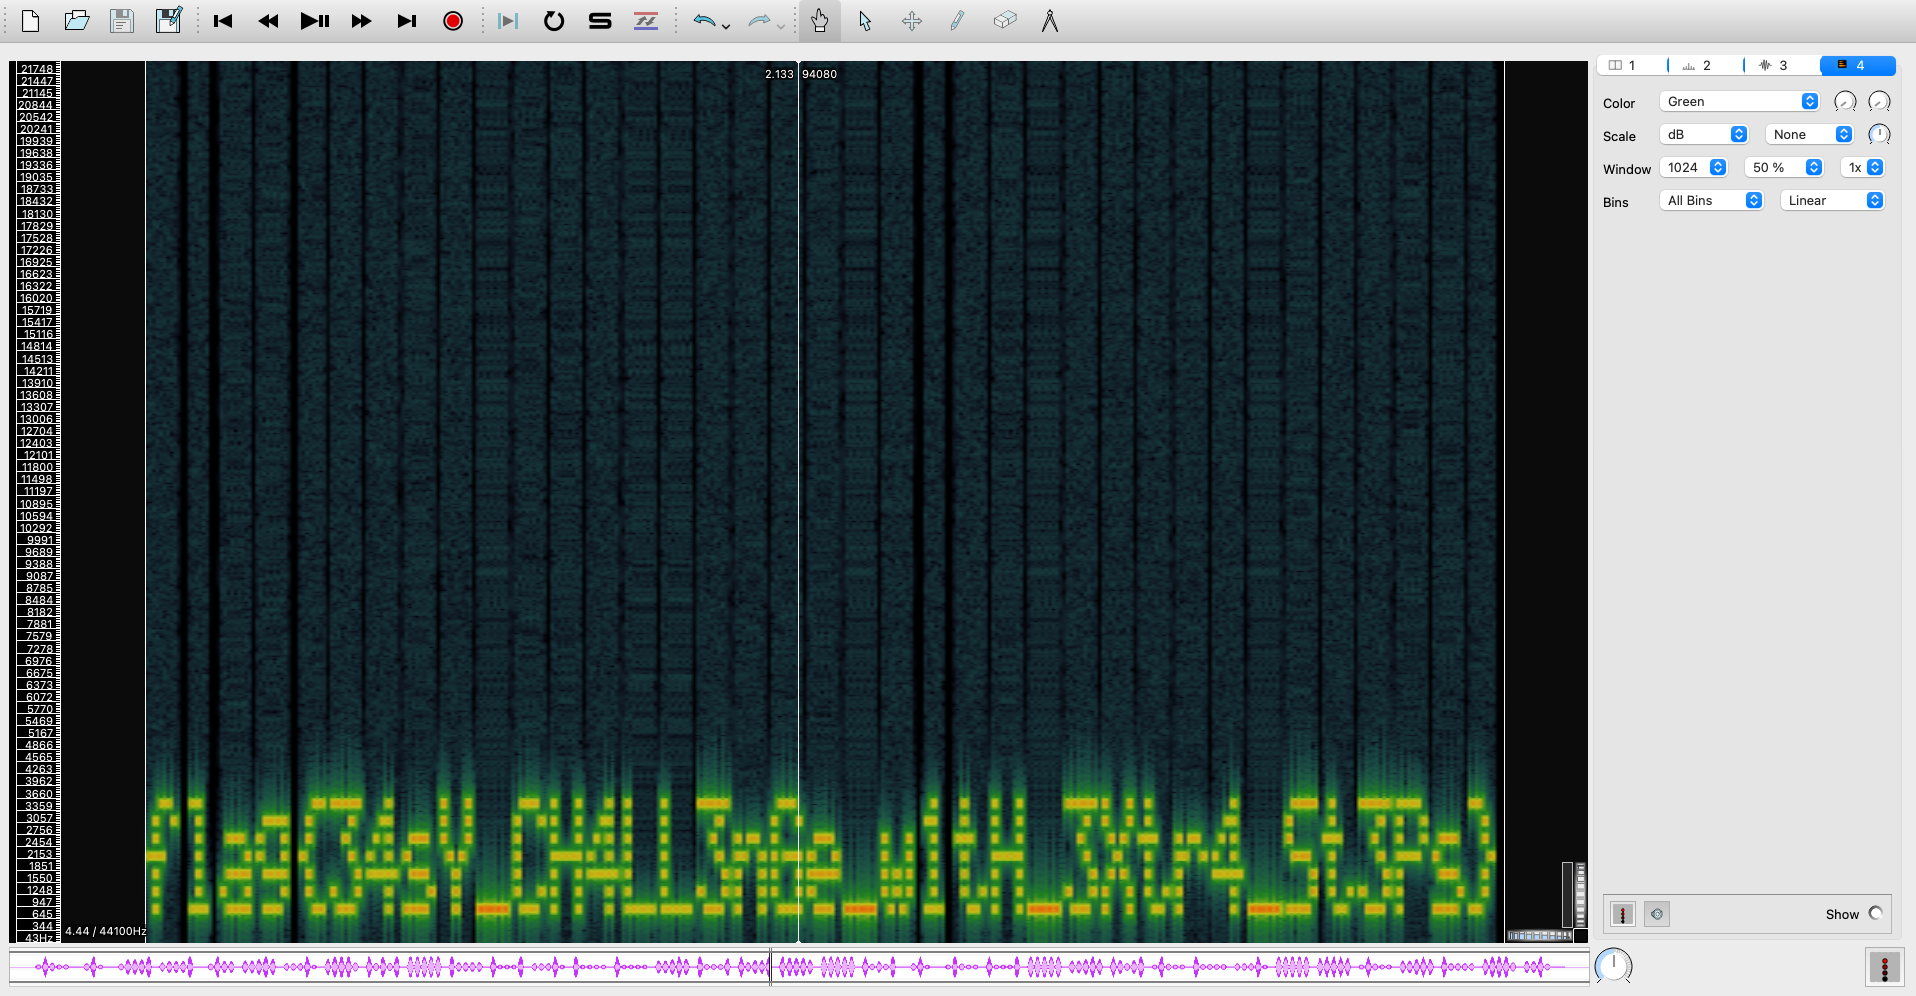The height and width of the screenshot is (996, 1916).
Task: Click layer playback level meter button
Action: point(1622,914)
